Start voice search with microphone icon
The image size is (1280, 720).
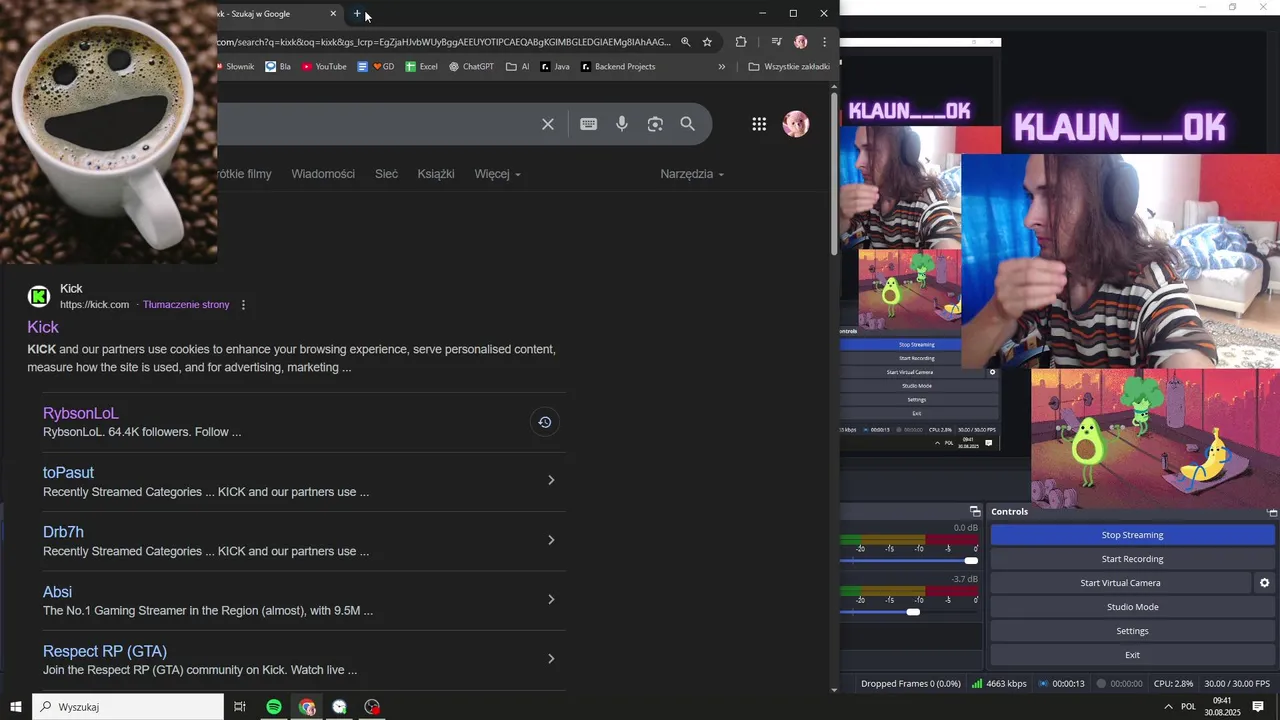(622, 124)
